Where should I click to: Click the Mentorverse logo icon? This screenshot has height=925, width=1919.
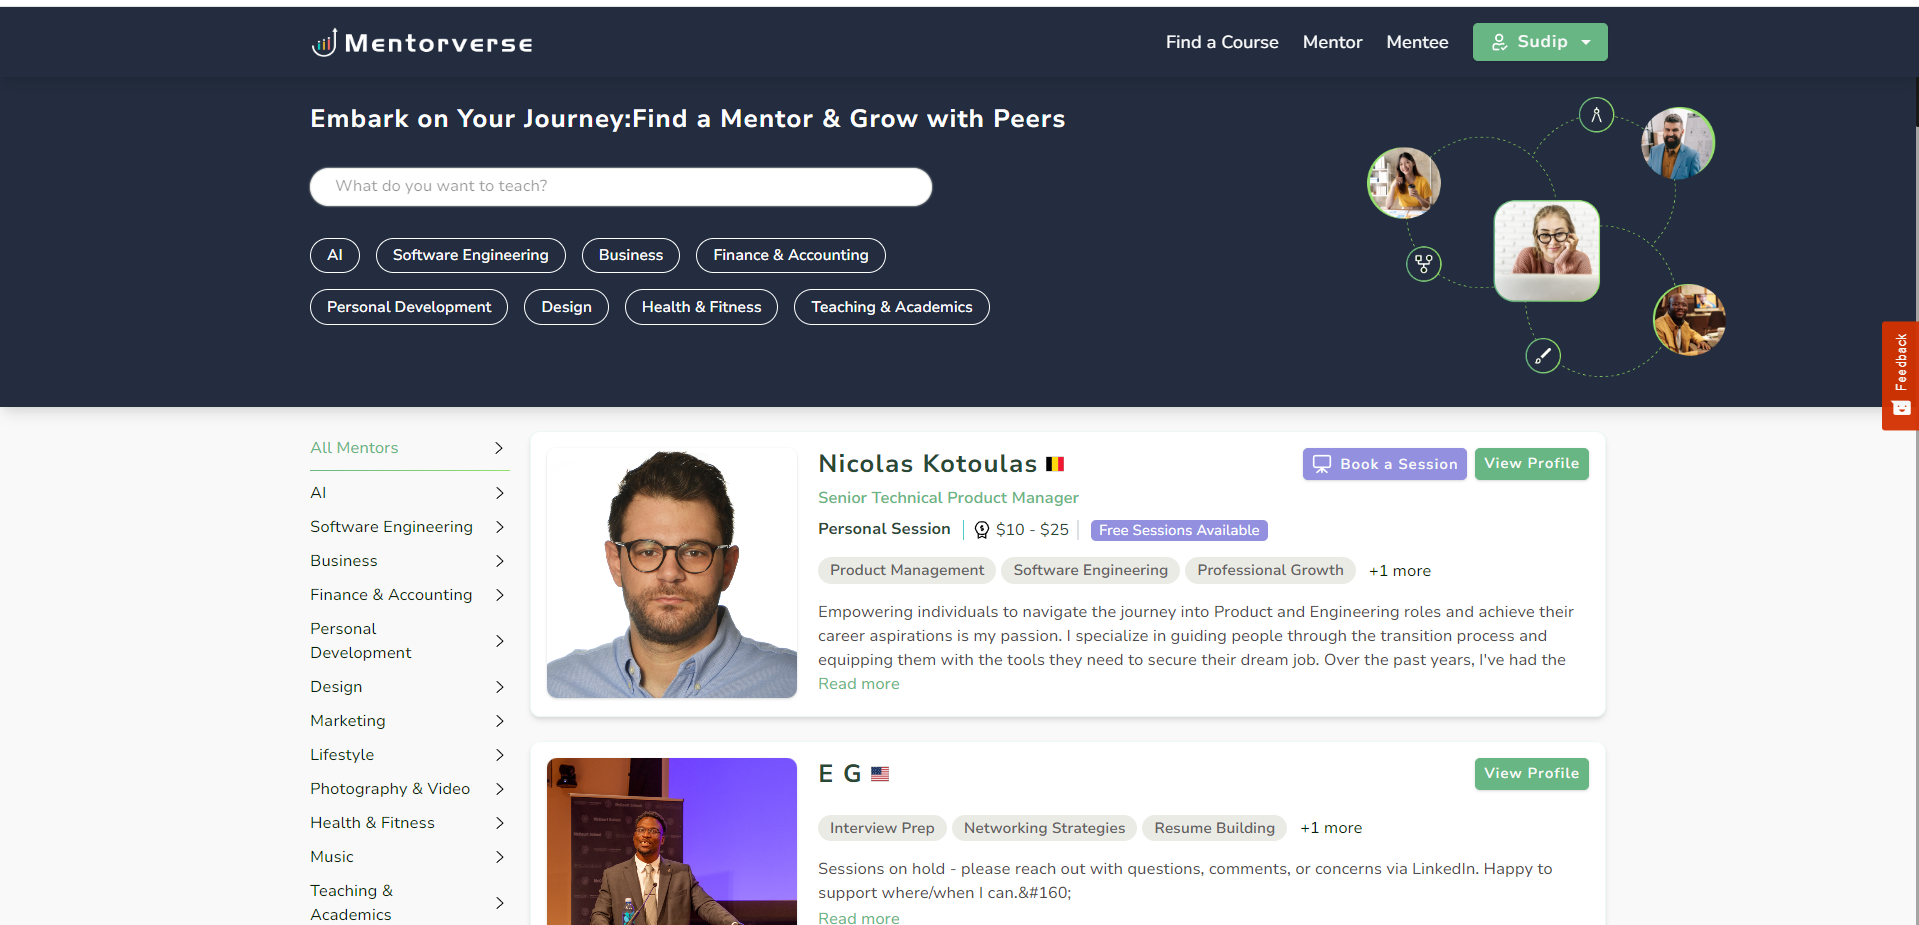tap(323, 41)
